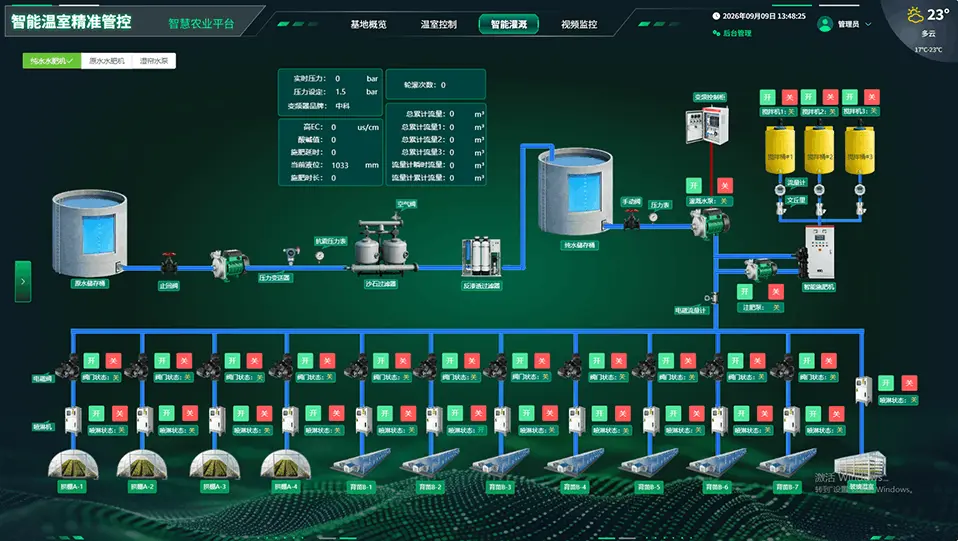
Task: Click the 电磁流量计 flow meter label
Action: (x=691, y=311)
